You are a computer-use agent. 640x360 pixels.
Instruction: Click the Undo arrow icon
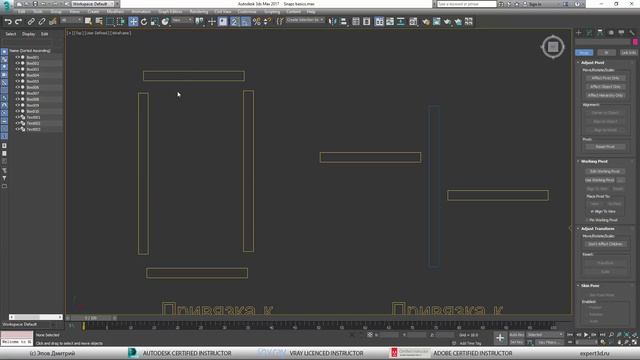tap(8, 22)
